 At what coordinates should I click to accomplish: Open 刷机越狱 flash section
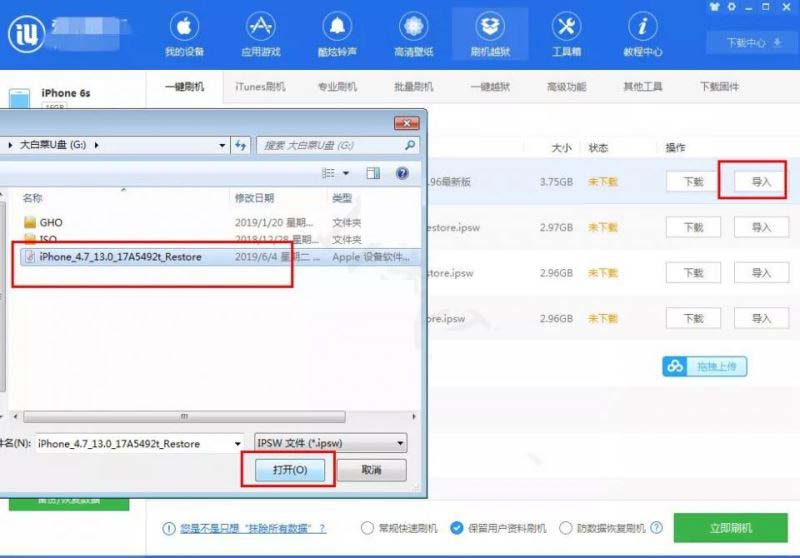pos(490,35)
